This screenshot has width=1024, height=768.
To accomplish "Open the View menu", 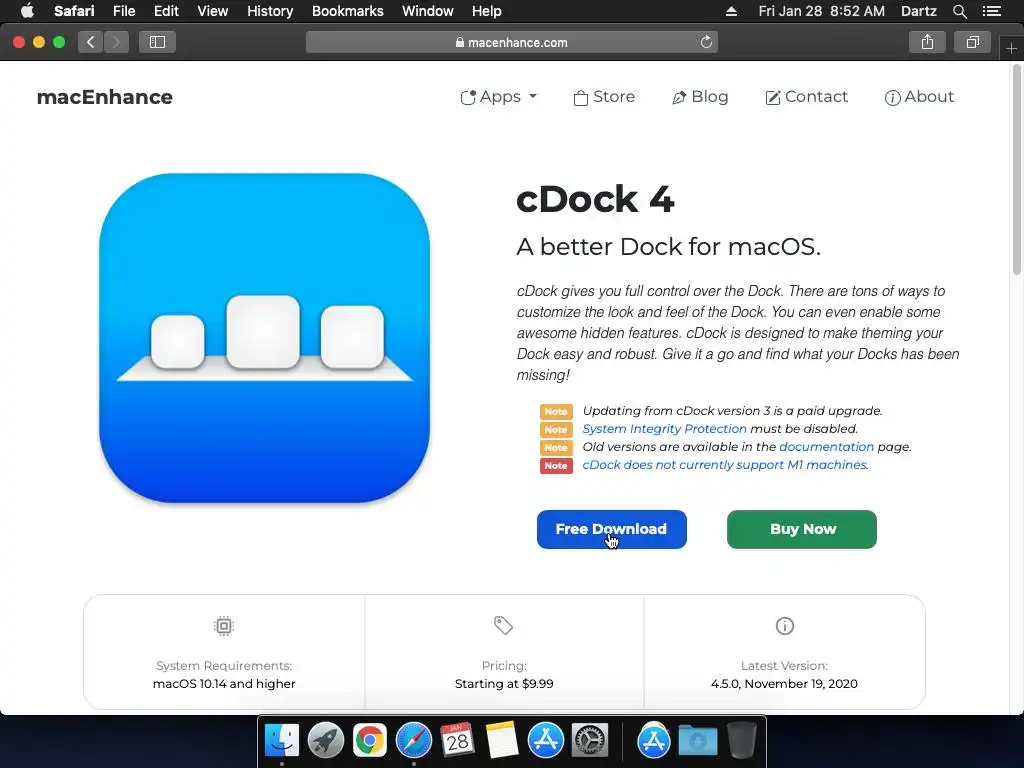I will [x=212, y=11].
